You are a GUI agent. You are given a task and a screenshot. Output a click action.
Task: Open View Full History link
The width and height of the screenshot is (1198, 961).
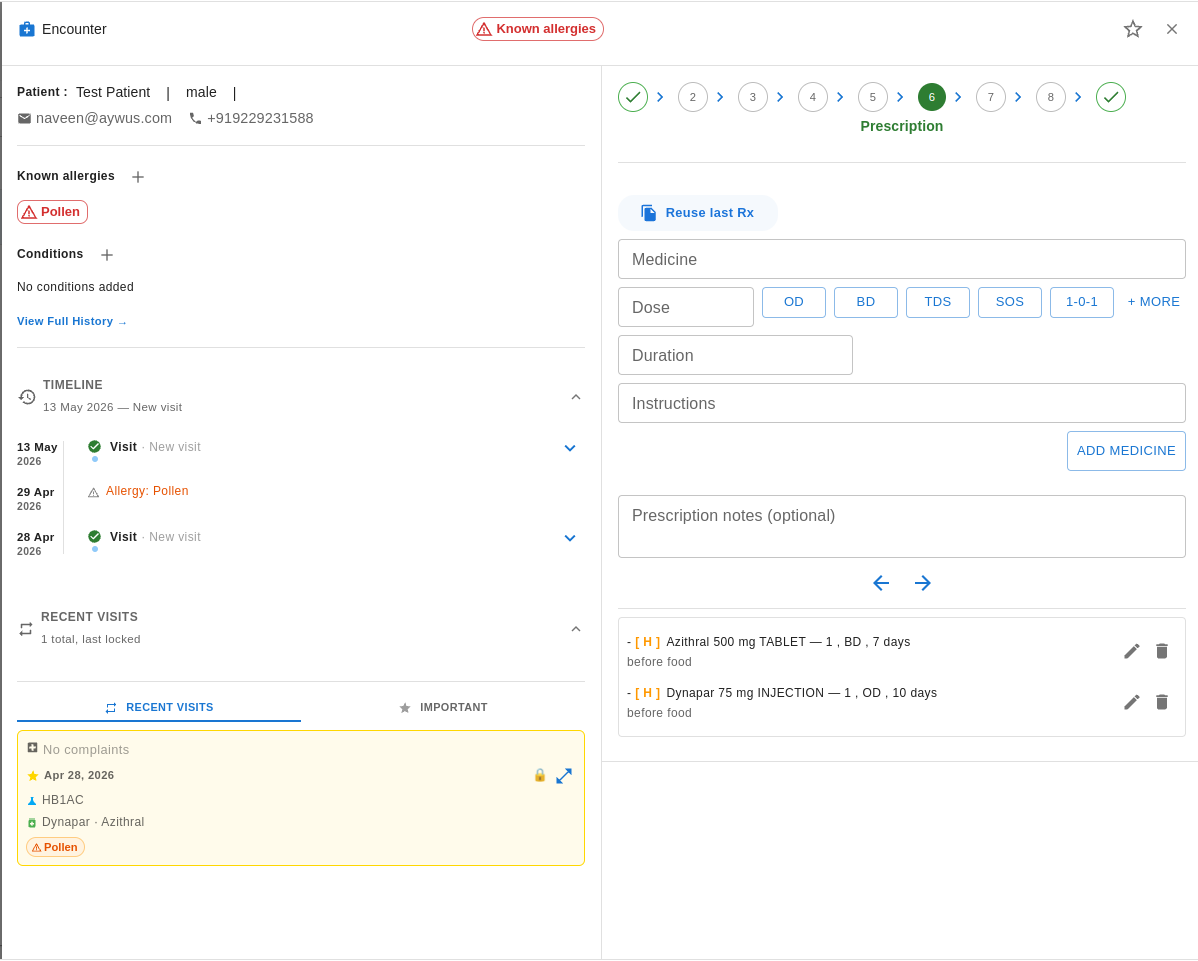click(72, 322)
